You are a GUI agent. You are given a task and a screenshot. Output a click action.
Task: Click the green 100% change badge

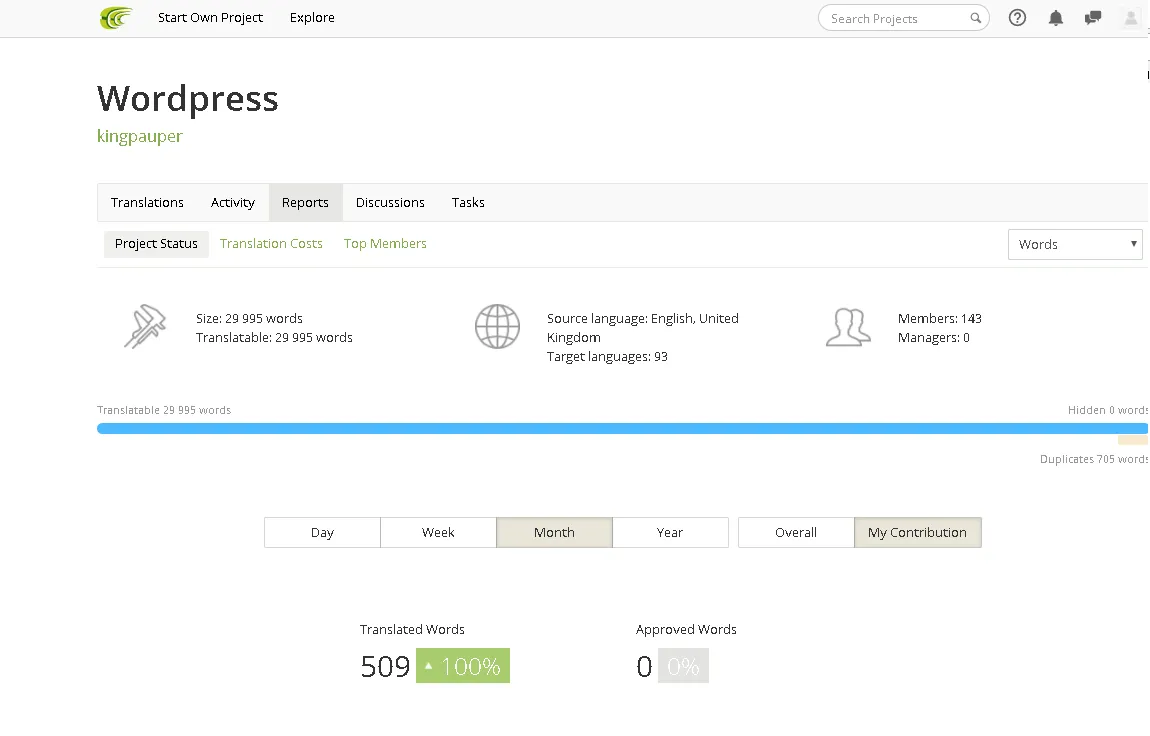463,666
